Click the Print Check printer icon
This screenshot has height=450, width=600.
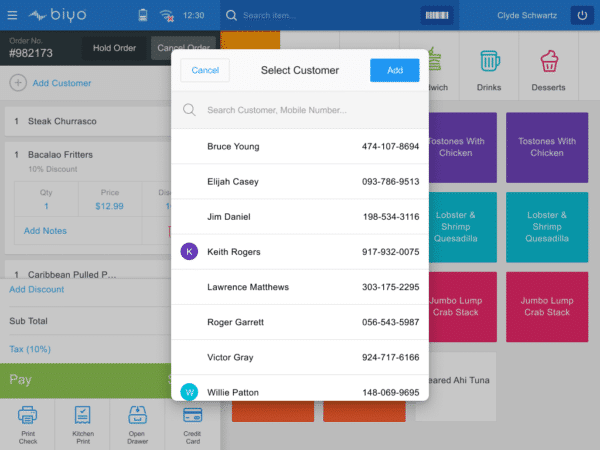point(28,415)
